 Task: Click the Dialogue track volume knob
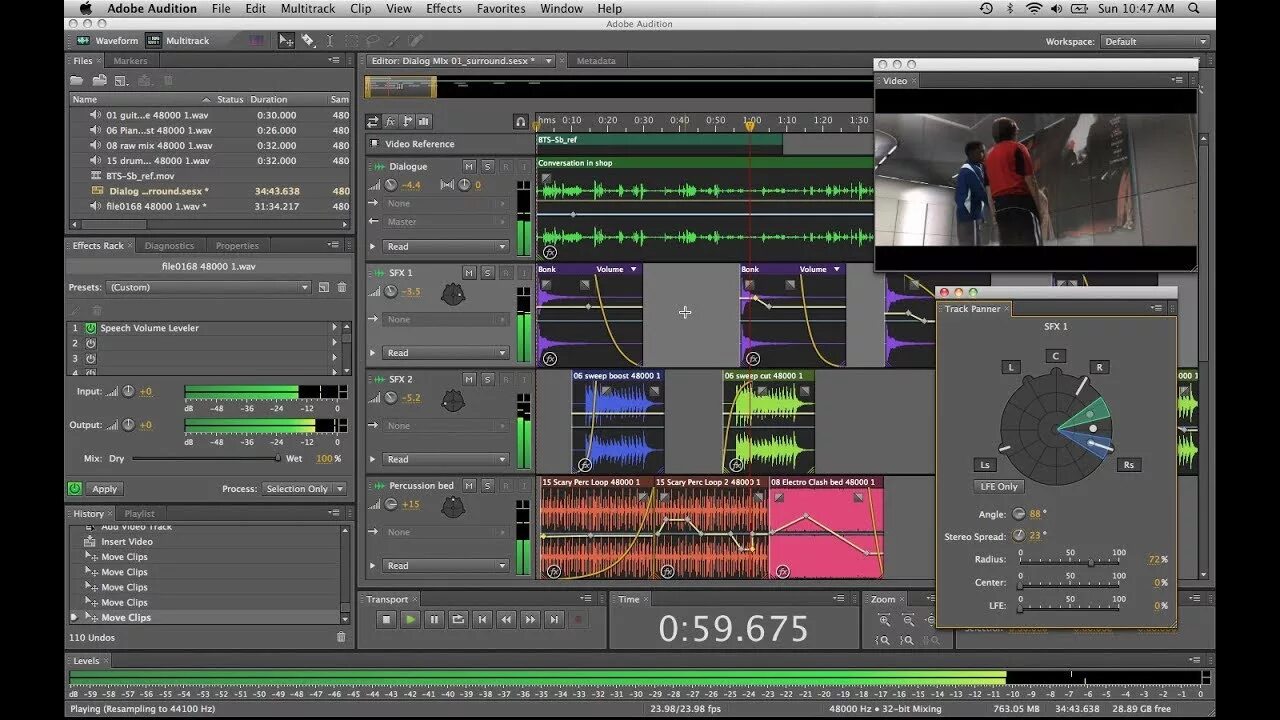(x=391, y=185)
